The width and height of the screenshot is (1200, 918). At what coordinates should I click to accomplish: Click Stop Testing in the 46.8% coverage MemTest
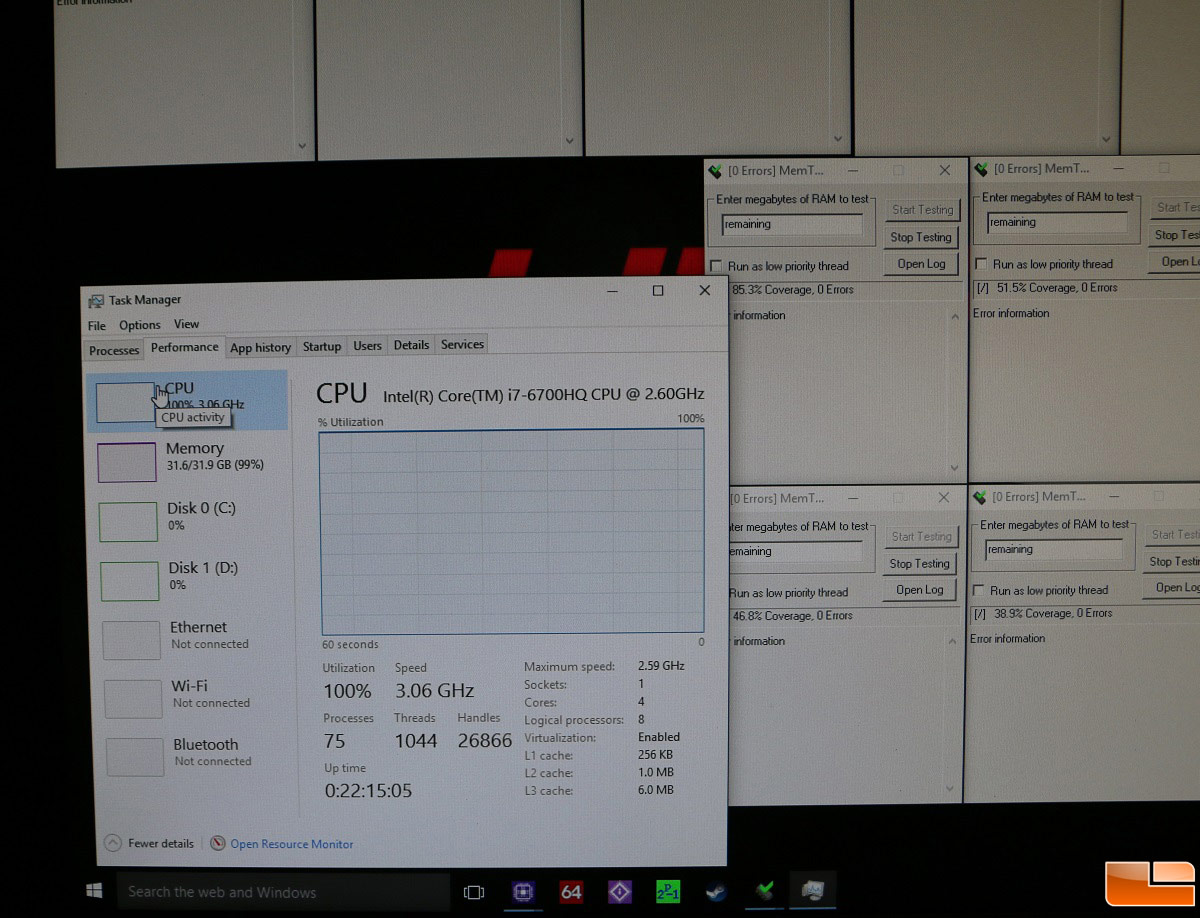(x=920, y=563)
